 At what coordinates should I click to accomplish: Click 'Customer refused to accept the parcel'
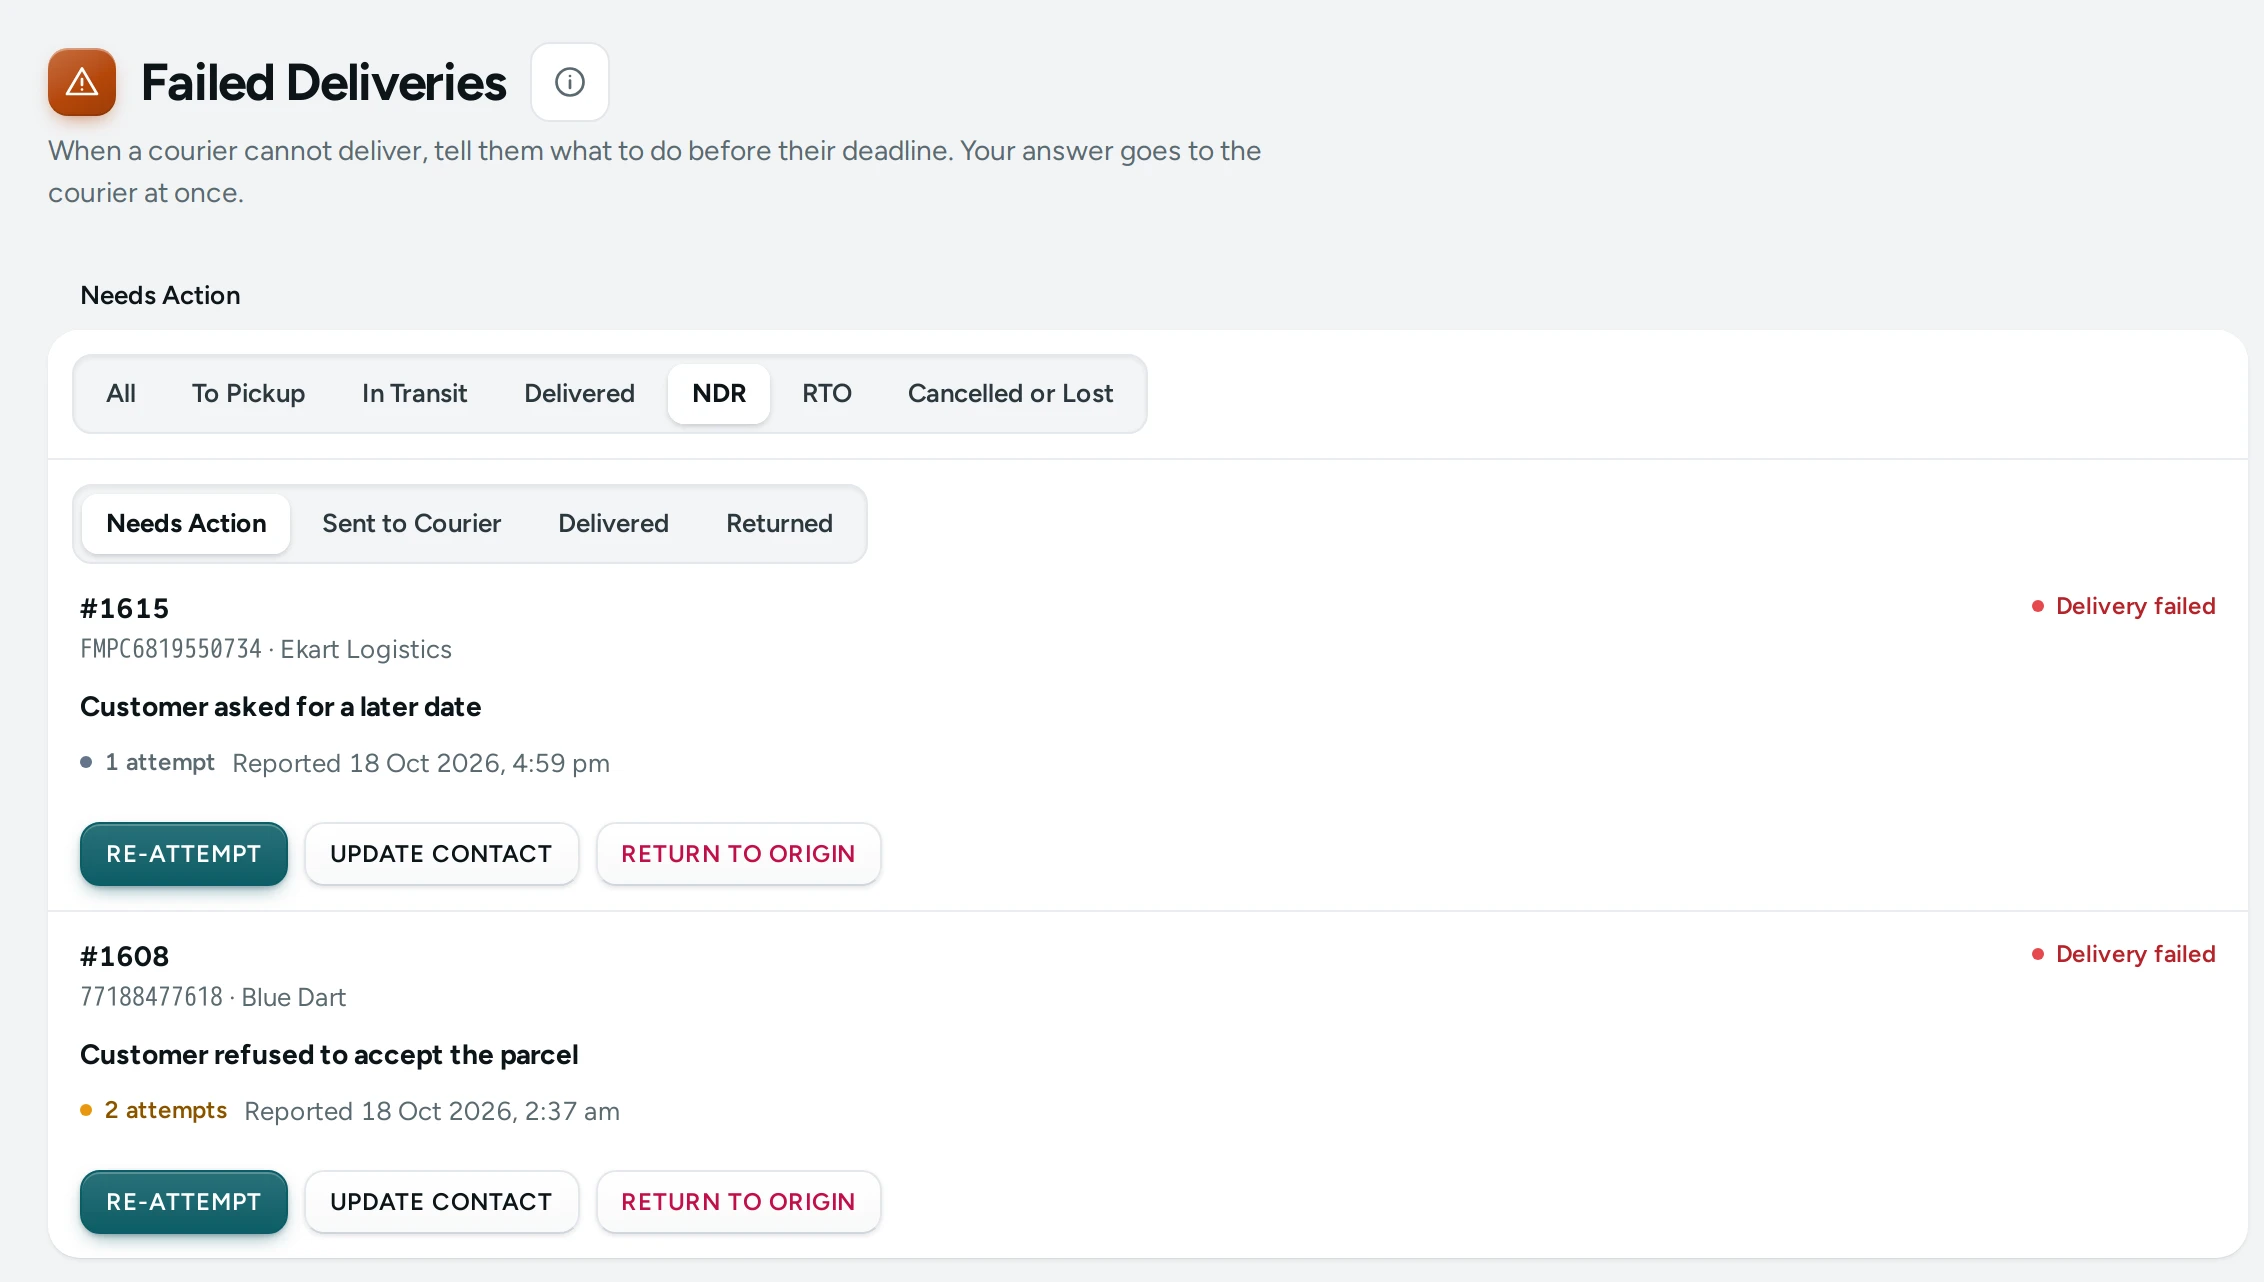(x=329, y=1055)
